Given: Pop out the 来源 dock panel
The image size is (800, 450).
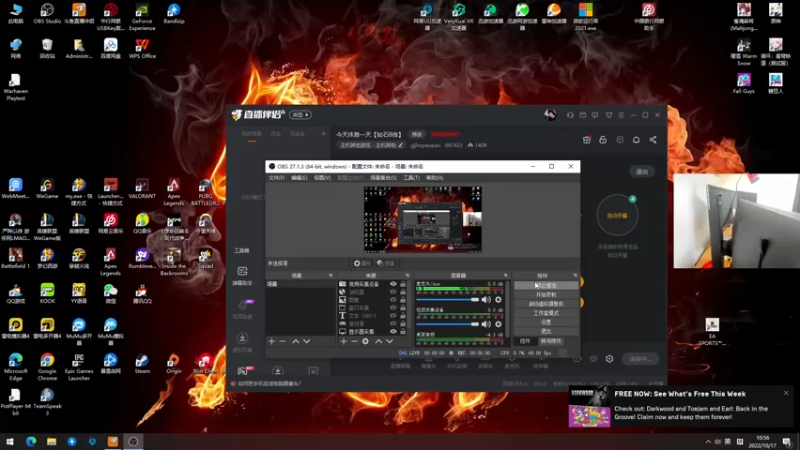Looking at the screenshot, I should point(407,276).
